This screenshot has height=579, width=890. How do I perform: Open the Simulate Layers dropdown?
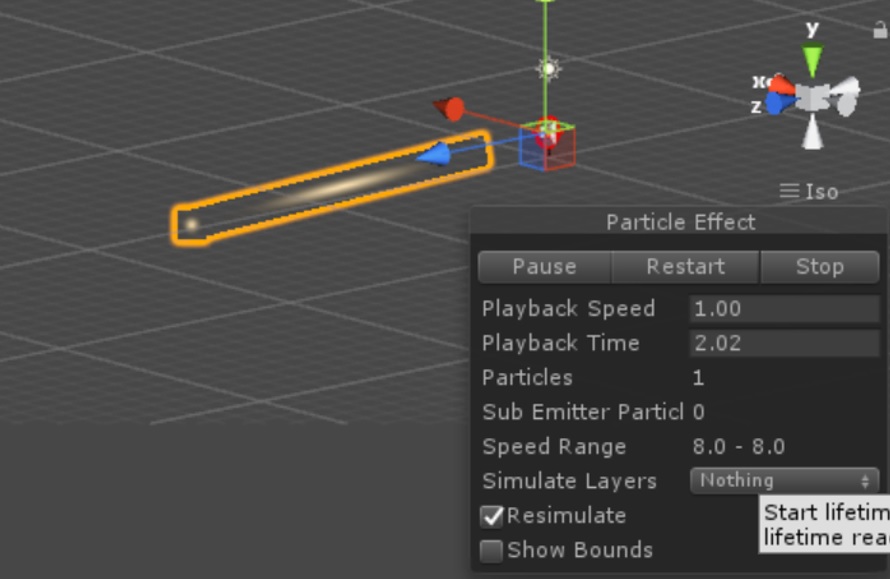point(784,481)
